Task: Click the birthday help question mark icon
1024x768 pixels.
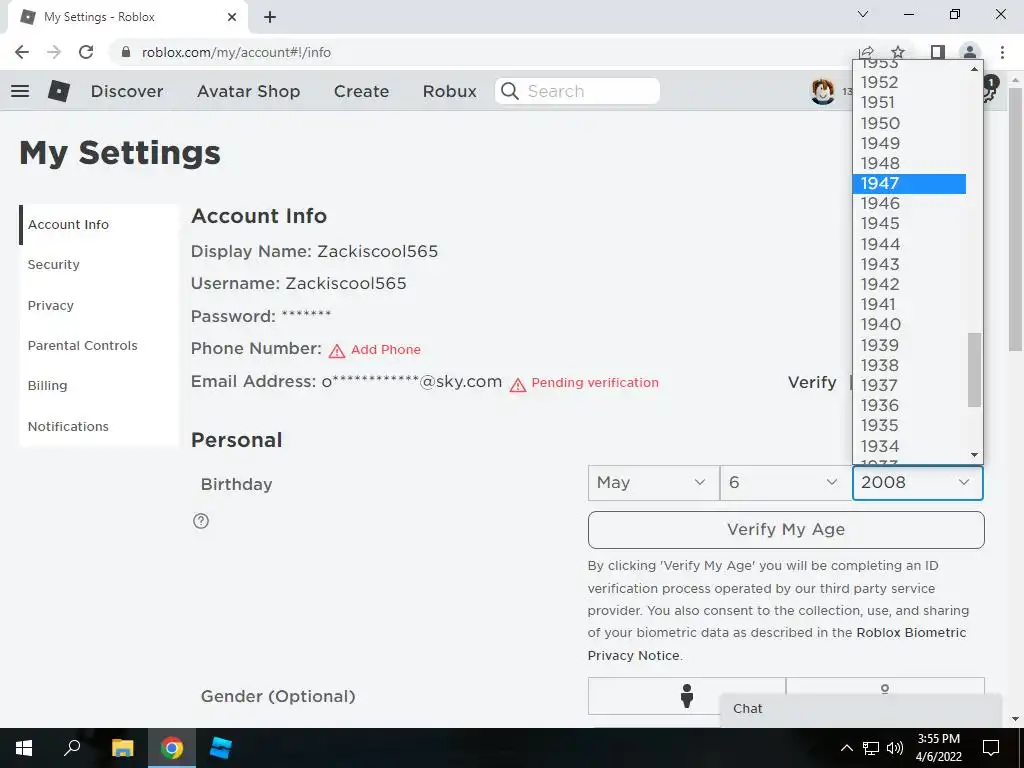Action: 201,520
